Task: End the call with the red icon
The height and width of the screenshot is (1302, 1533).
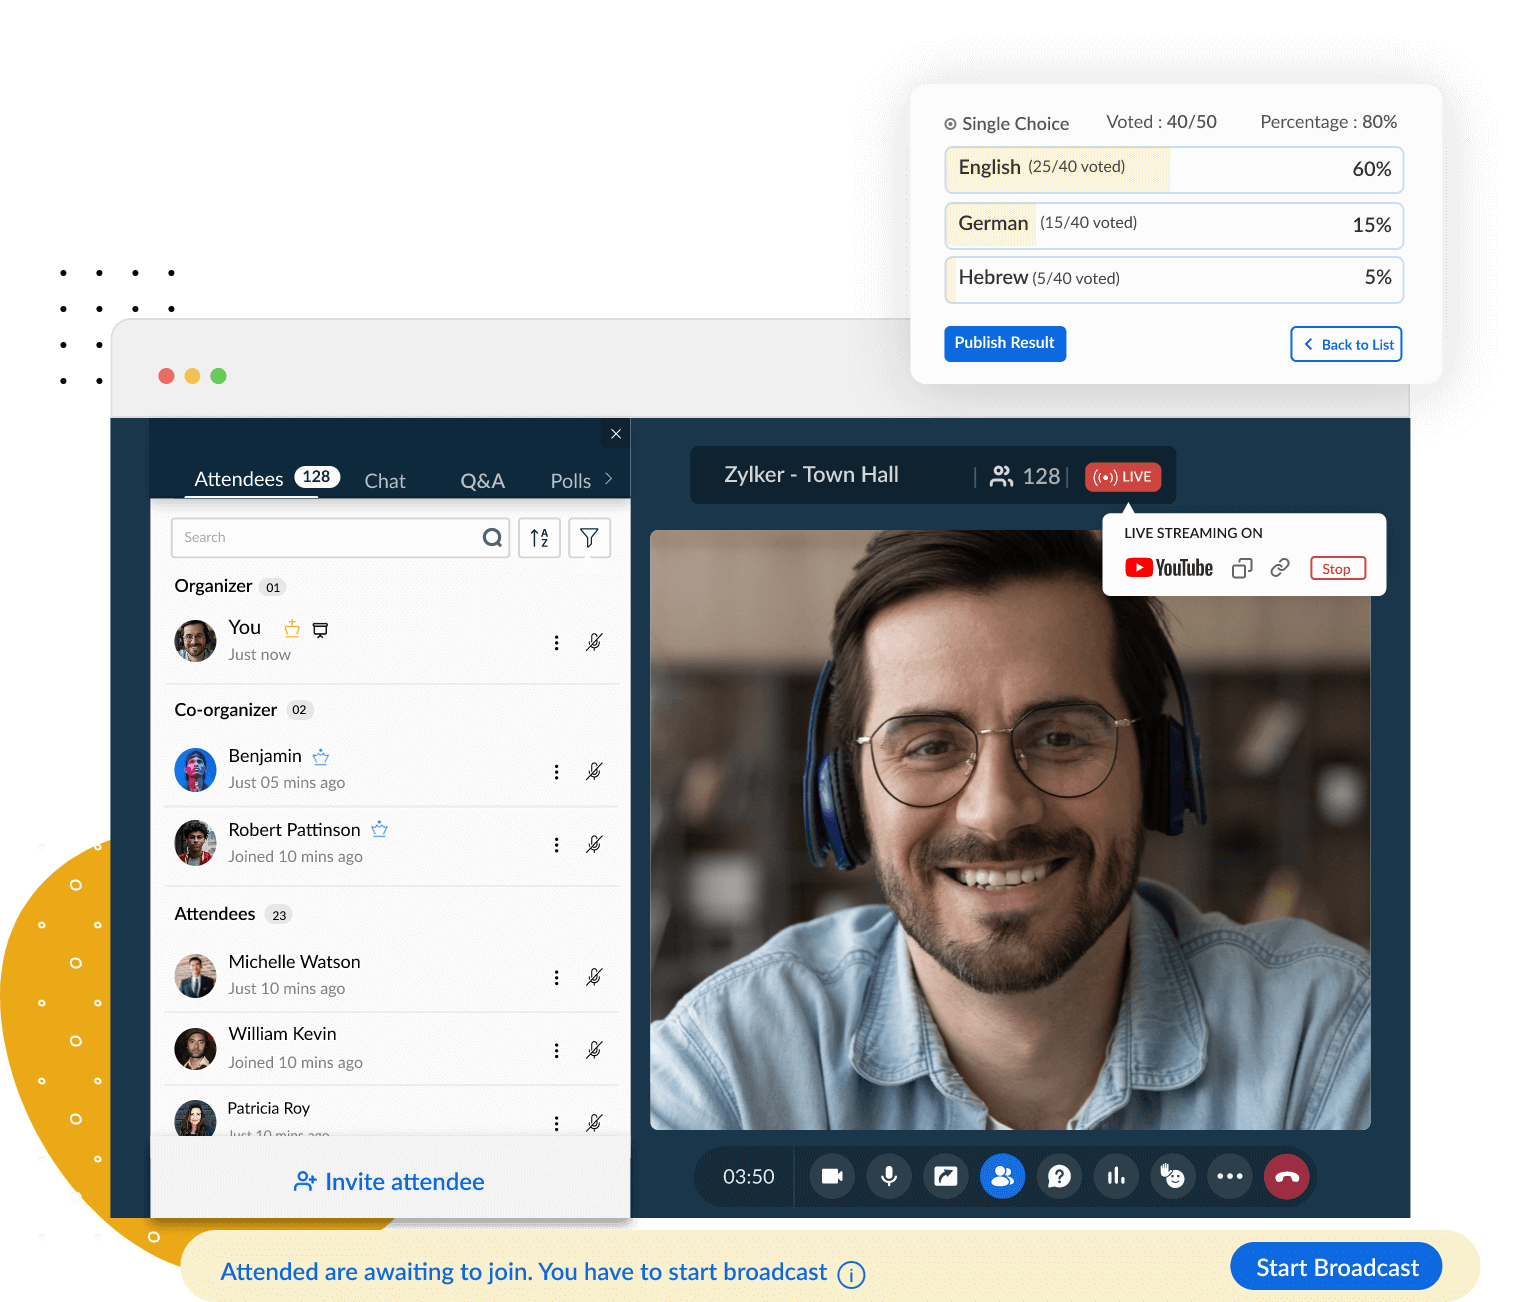Action: pos(1287,1176)
